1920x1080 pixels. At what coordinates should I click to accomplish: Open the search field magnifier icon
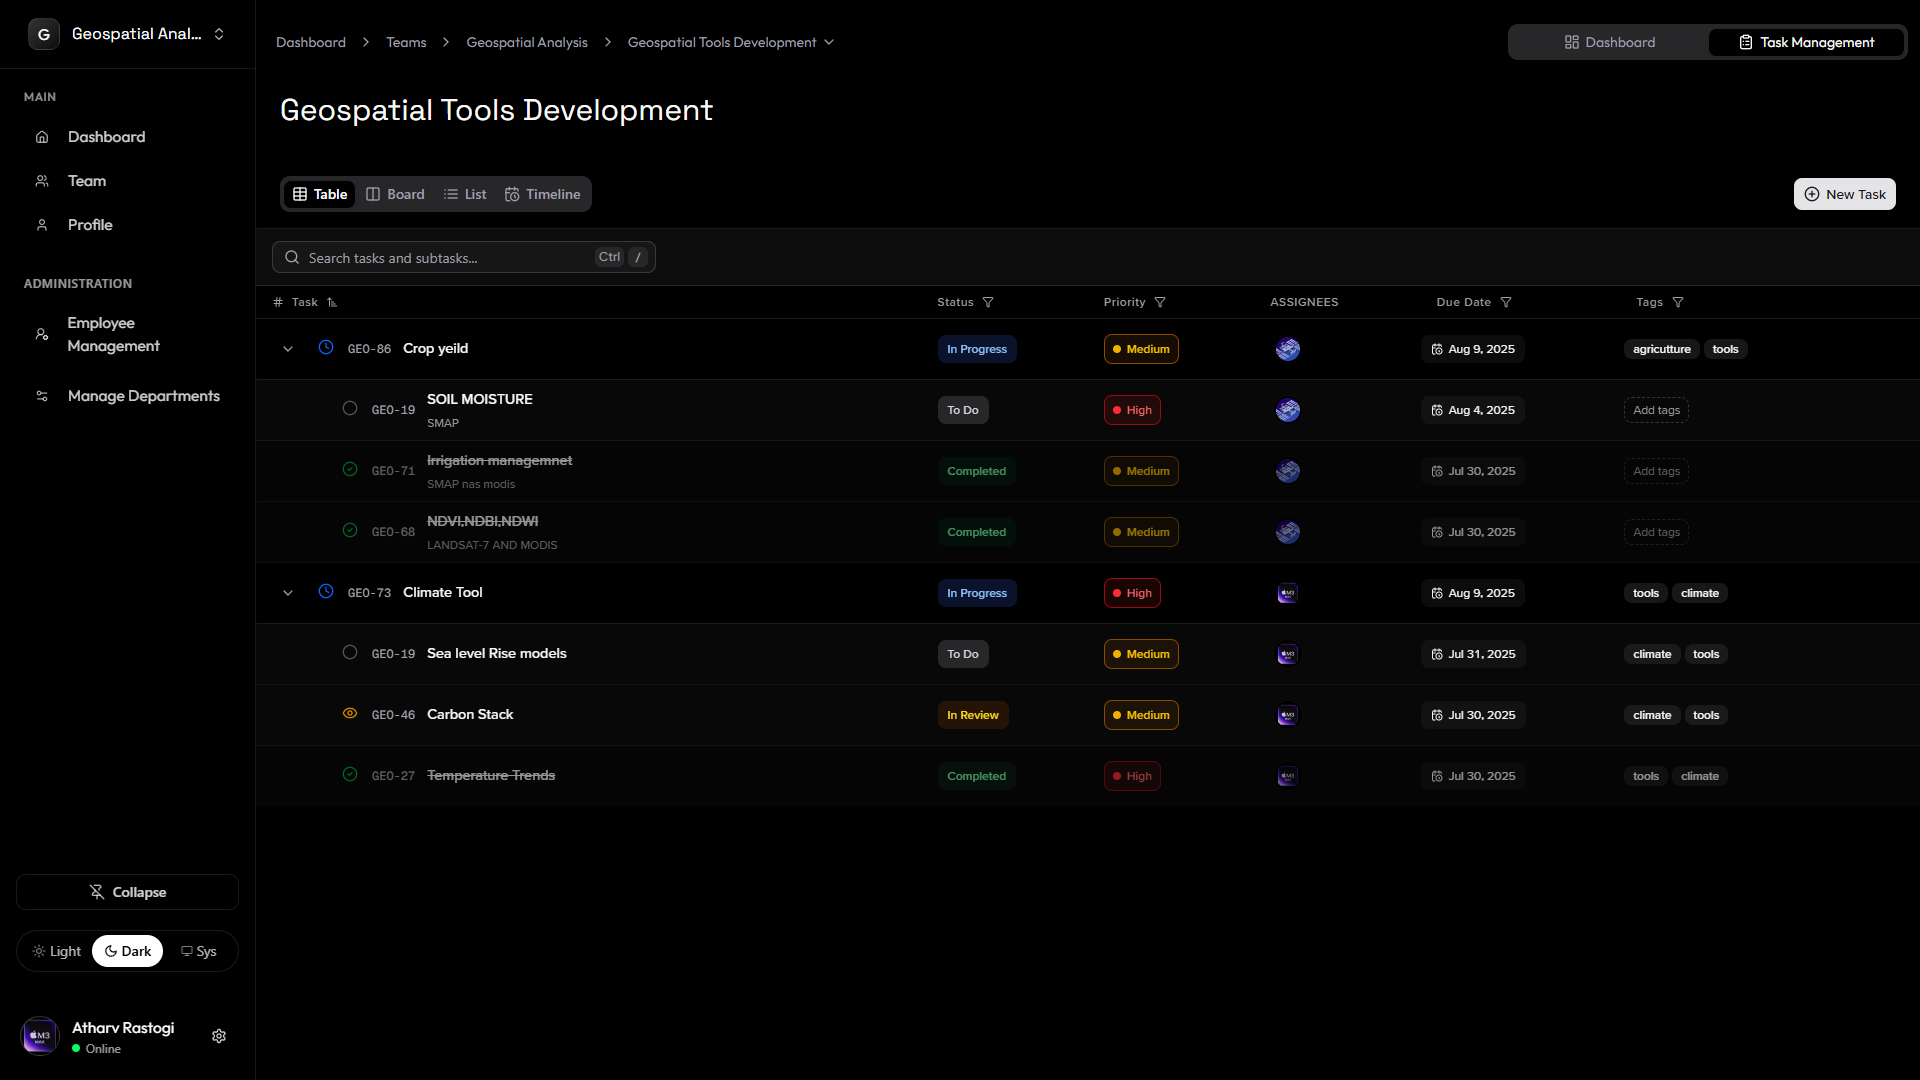pos(291,257)
